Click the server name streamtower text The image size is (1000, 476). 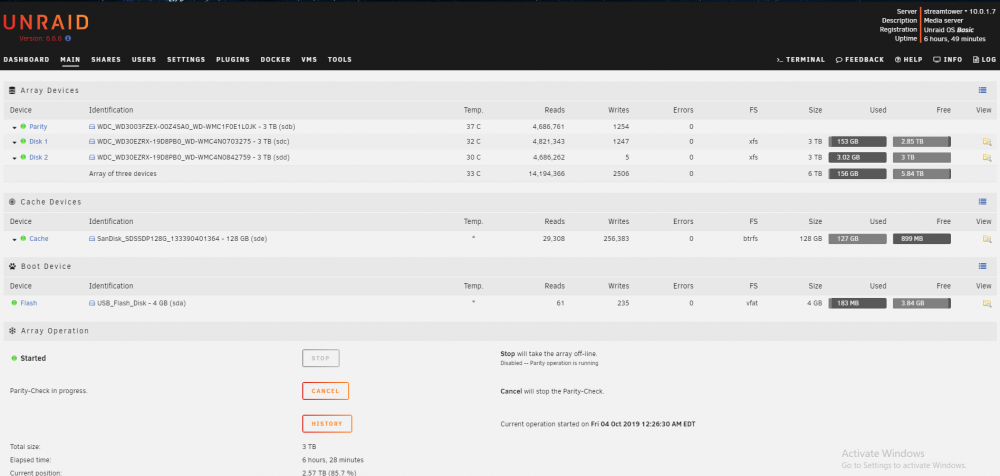[x=942, y=11]
